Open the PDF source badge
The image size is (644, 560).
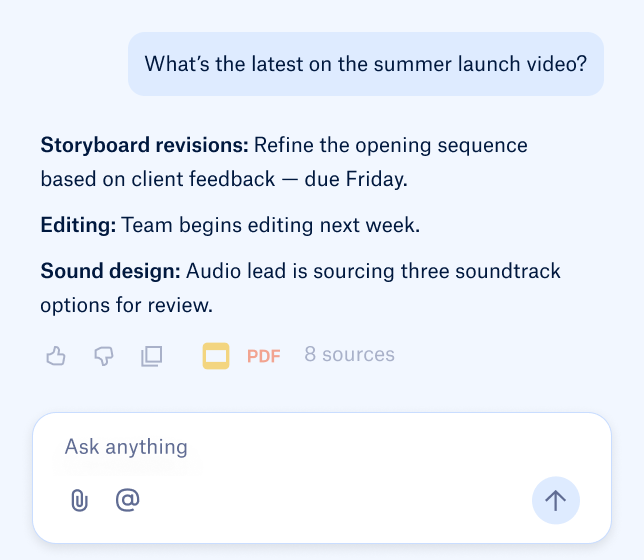tap(264, 355)
